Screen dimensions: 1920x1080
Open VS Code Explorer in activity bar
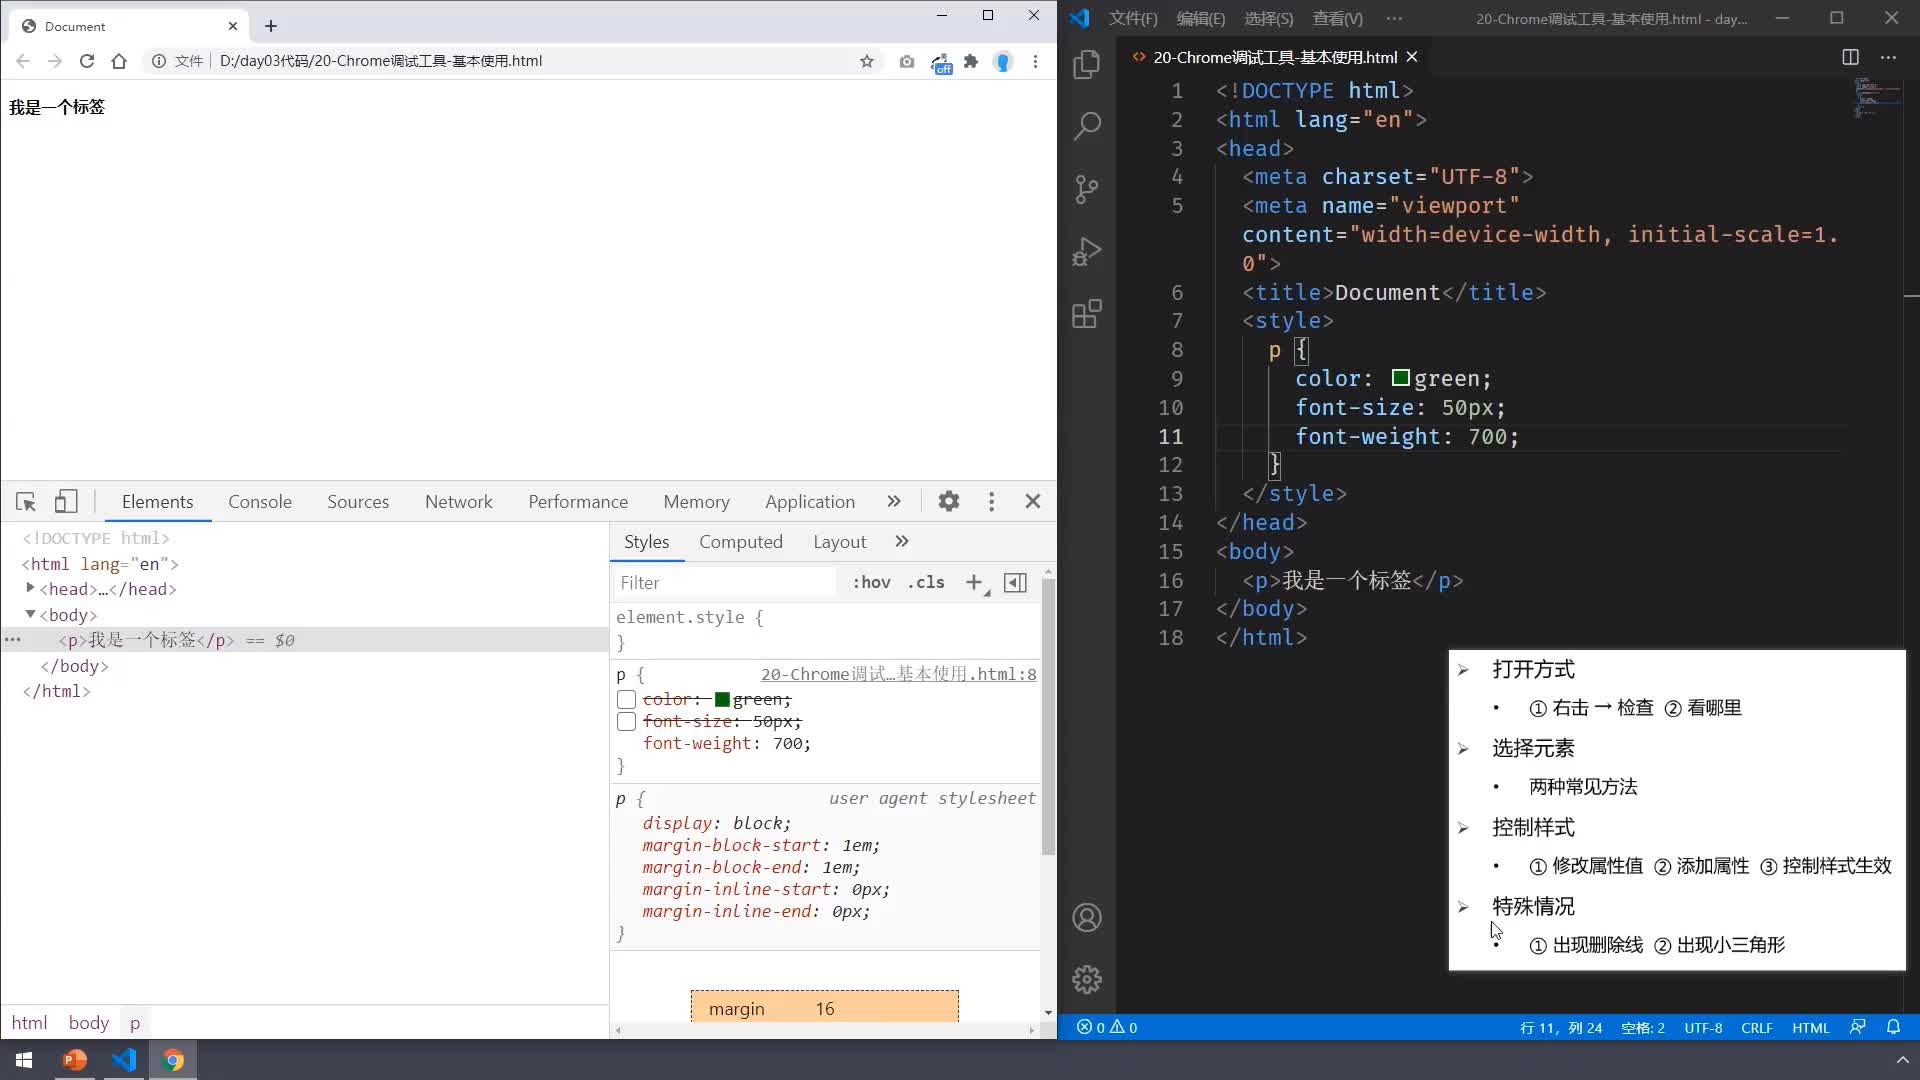1087,64
